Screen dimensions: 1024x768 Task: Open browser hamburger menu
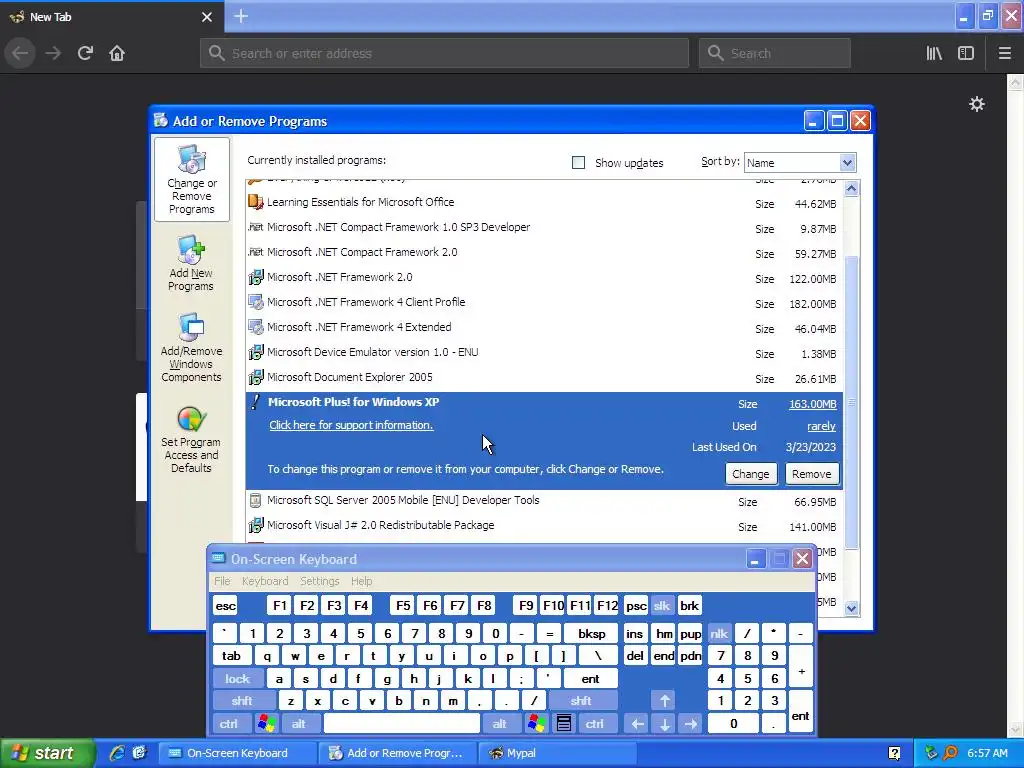point(1004,53)
